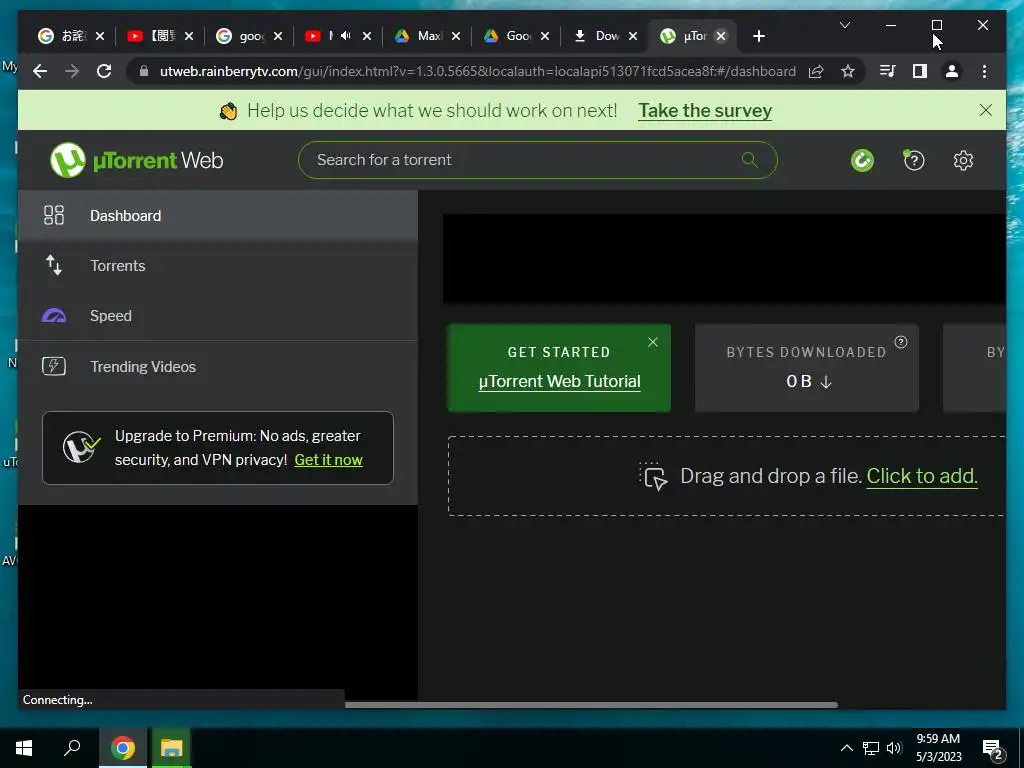This screenshot has width=1024, height=768.
Task: Open the media control icon in toolbar
Action: (888, 71)
